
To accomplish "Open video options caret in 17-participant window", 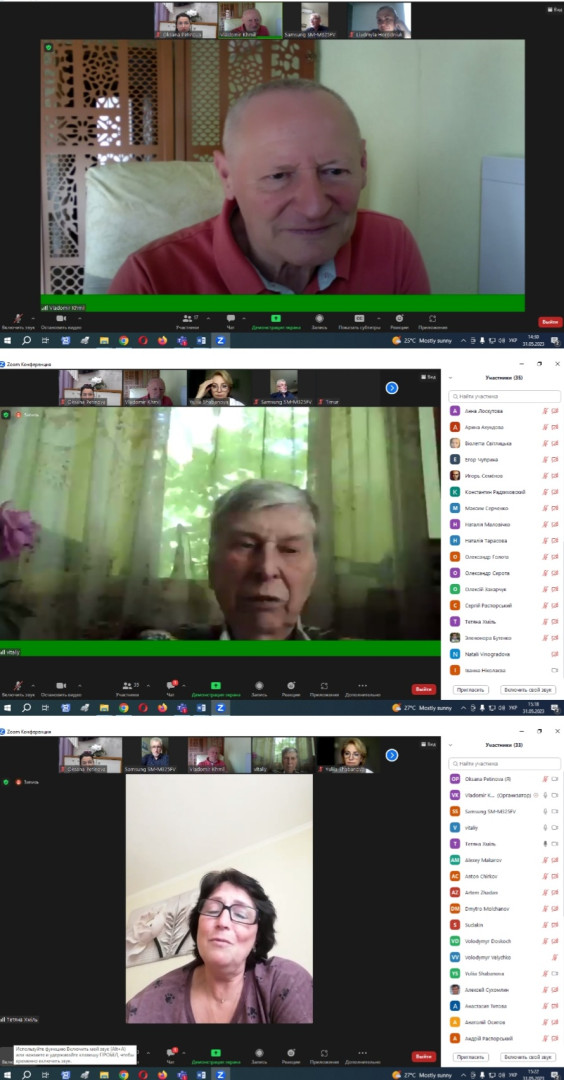I will (x=80, y=318).
